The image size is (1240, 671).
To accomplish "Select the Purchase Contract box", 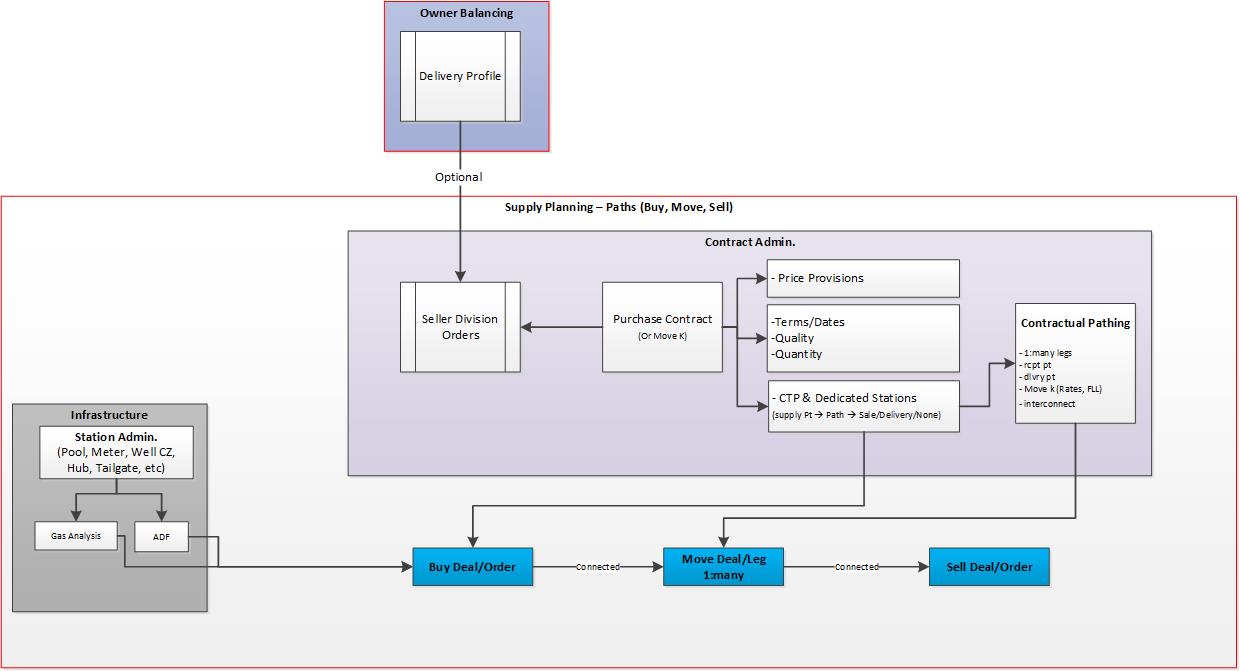I will 662,326.
